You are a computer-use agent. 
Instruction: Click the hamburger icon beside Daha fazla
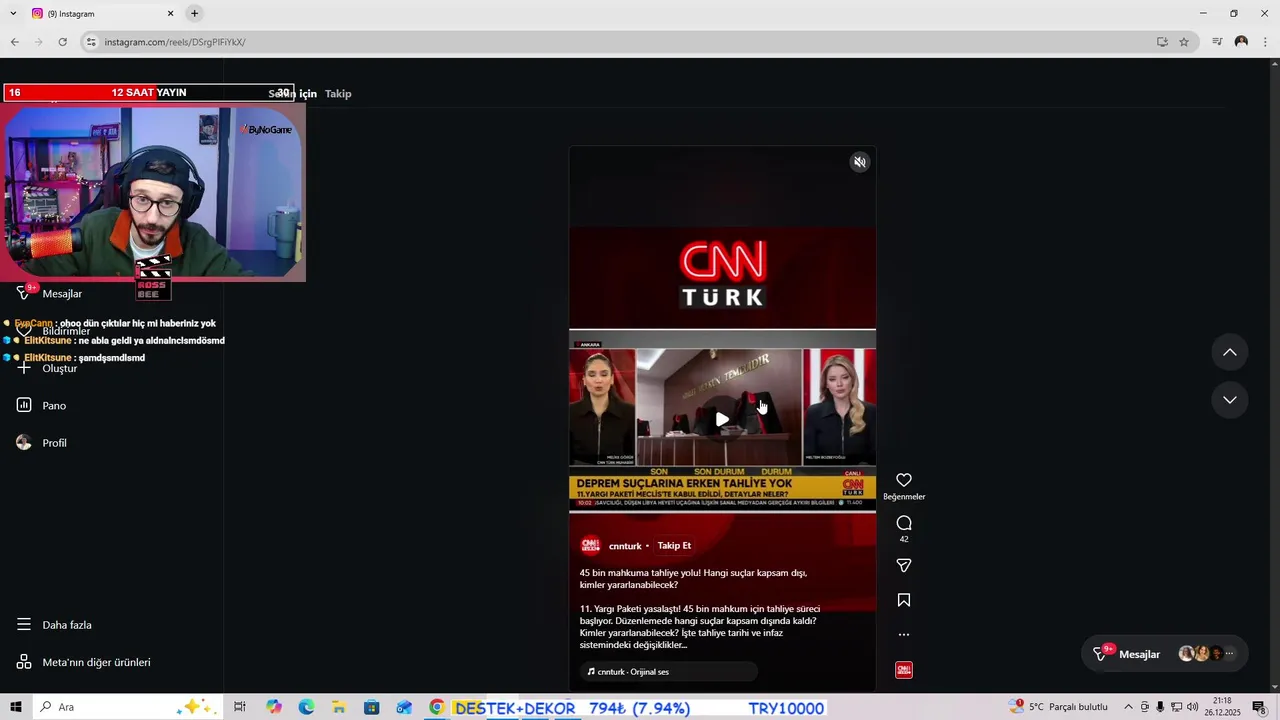click(x=24, y=625)
